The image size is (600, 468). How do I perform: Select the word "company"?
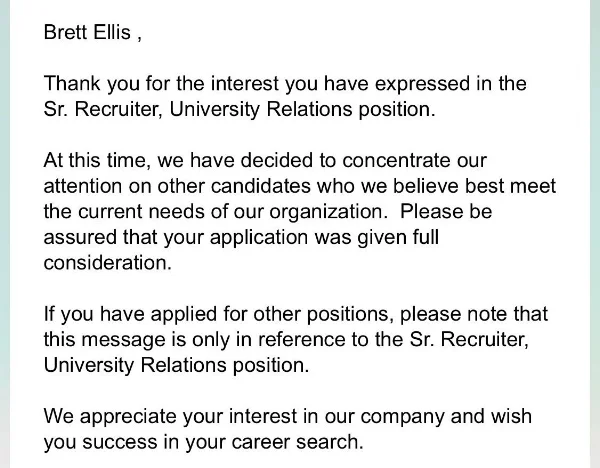click(402, 417)
